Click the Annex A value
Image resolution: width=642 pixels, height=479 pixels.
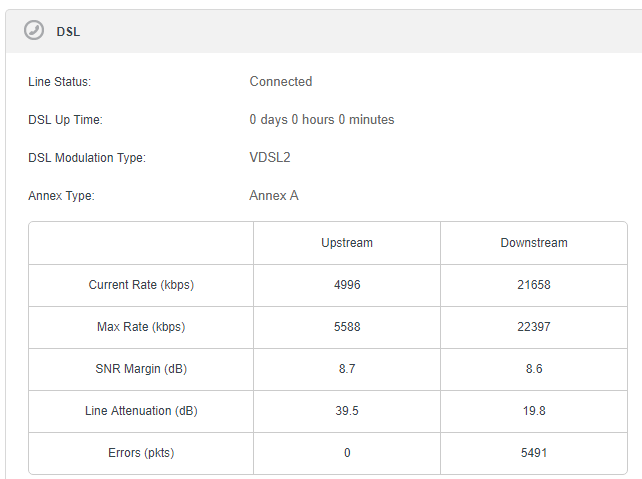(x=274, y=195)
